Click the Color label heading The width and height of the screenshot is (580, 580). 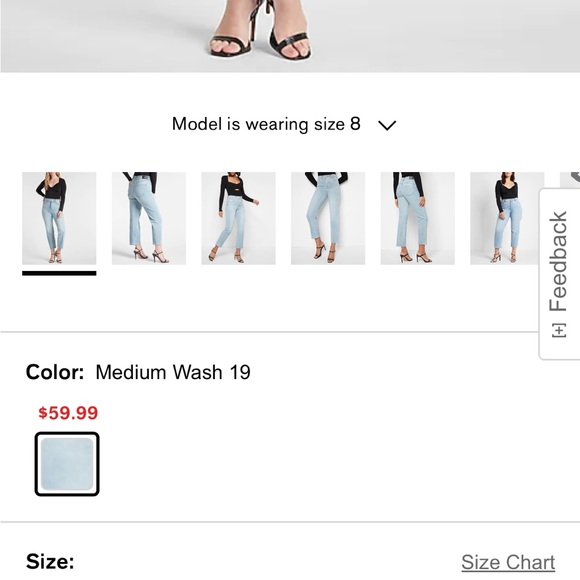click(55, 372)
